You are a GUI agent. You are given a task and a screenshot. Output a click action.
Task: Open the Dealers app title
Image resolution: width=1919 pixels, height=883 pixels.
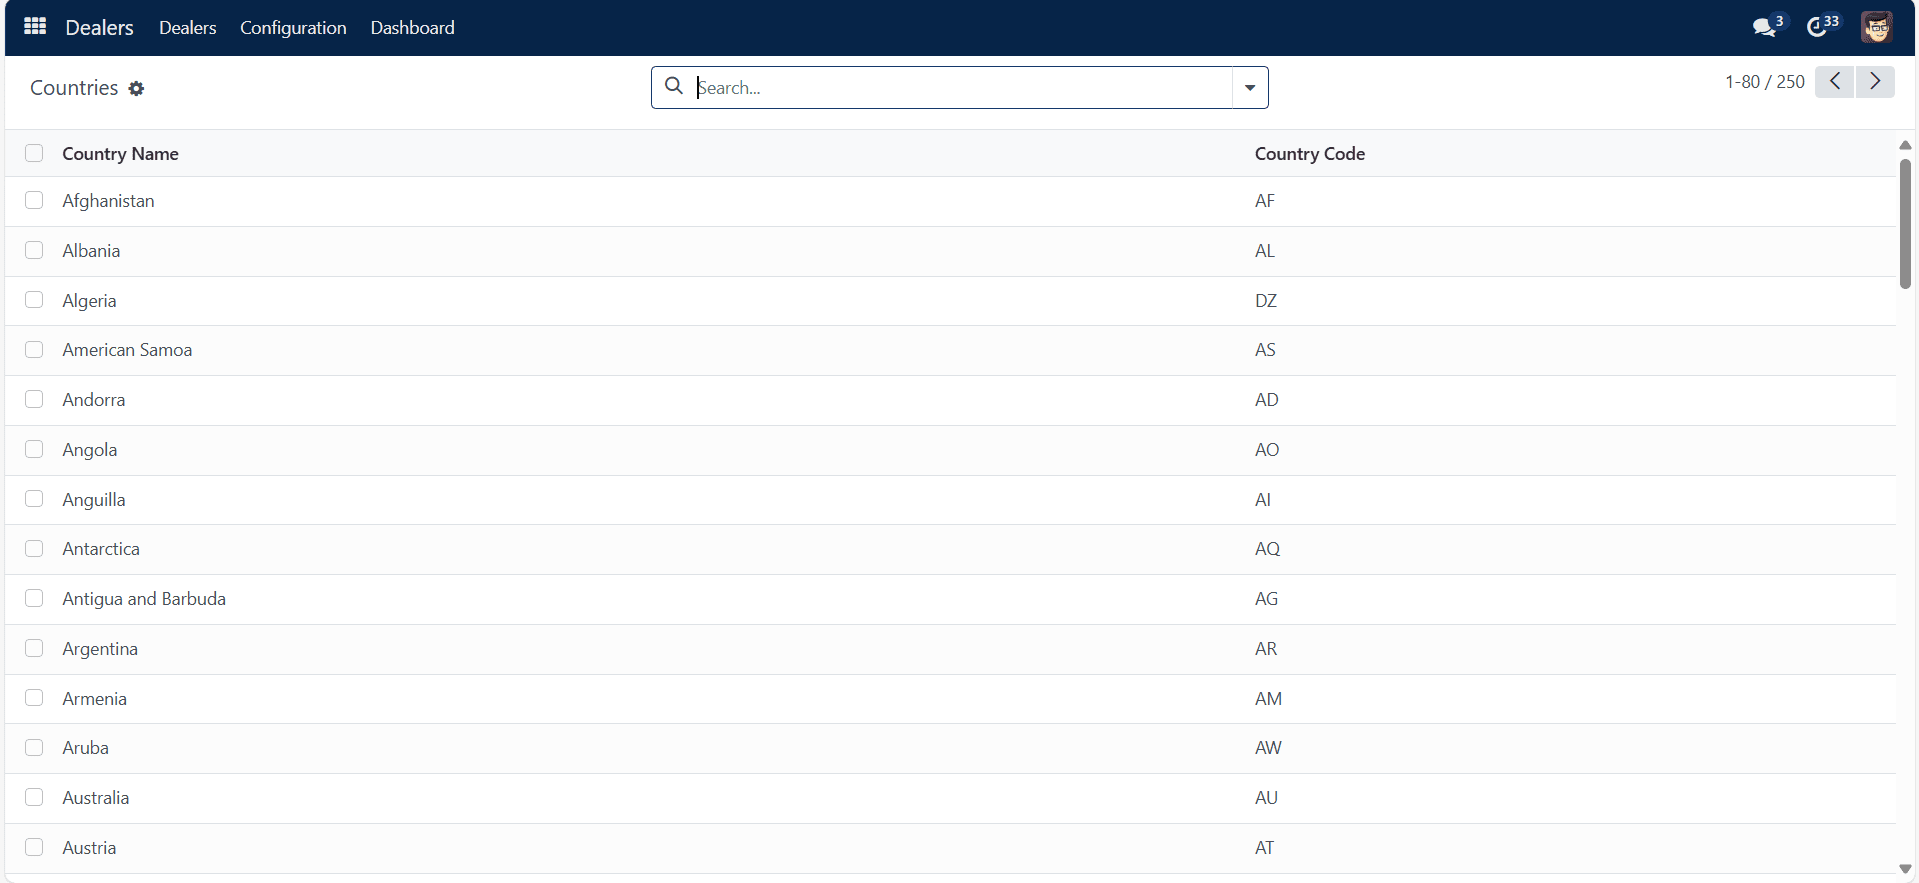tap(99, 28)
